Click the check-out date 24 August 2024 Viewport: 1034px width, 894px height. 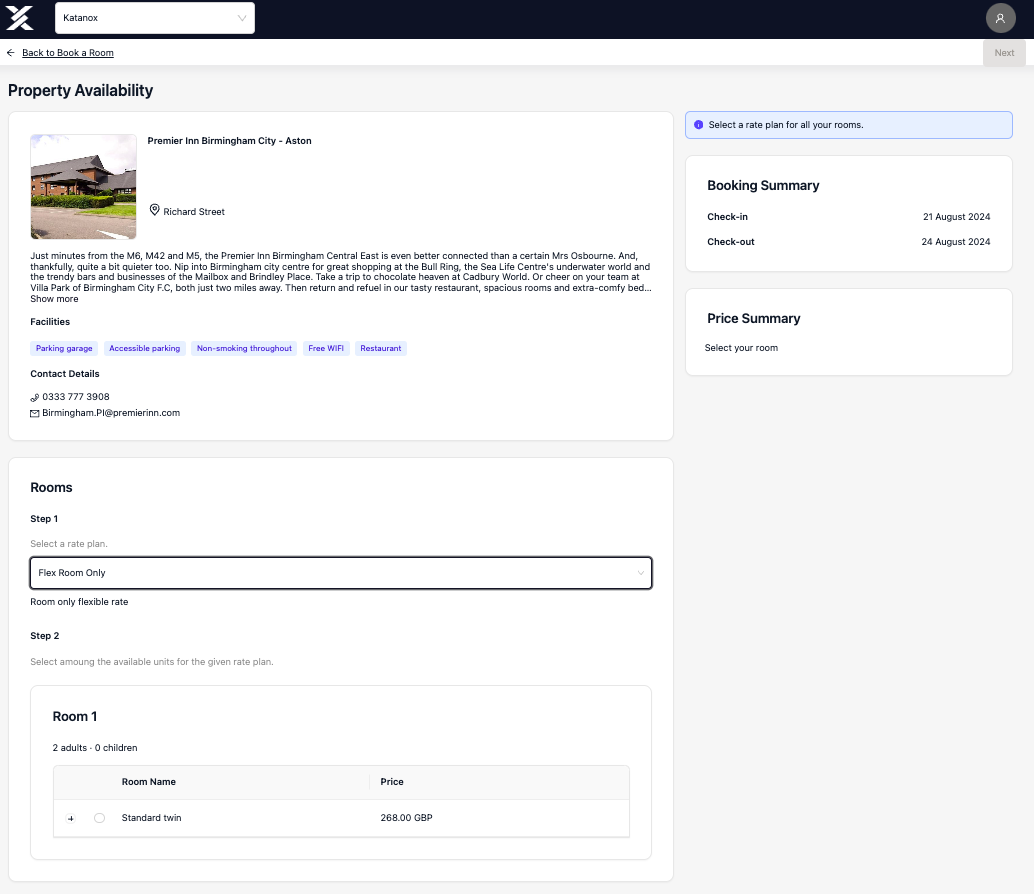click(956, 242)
